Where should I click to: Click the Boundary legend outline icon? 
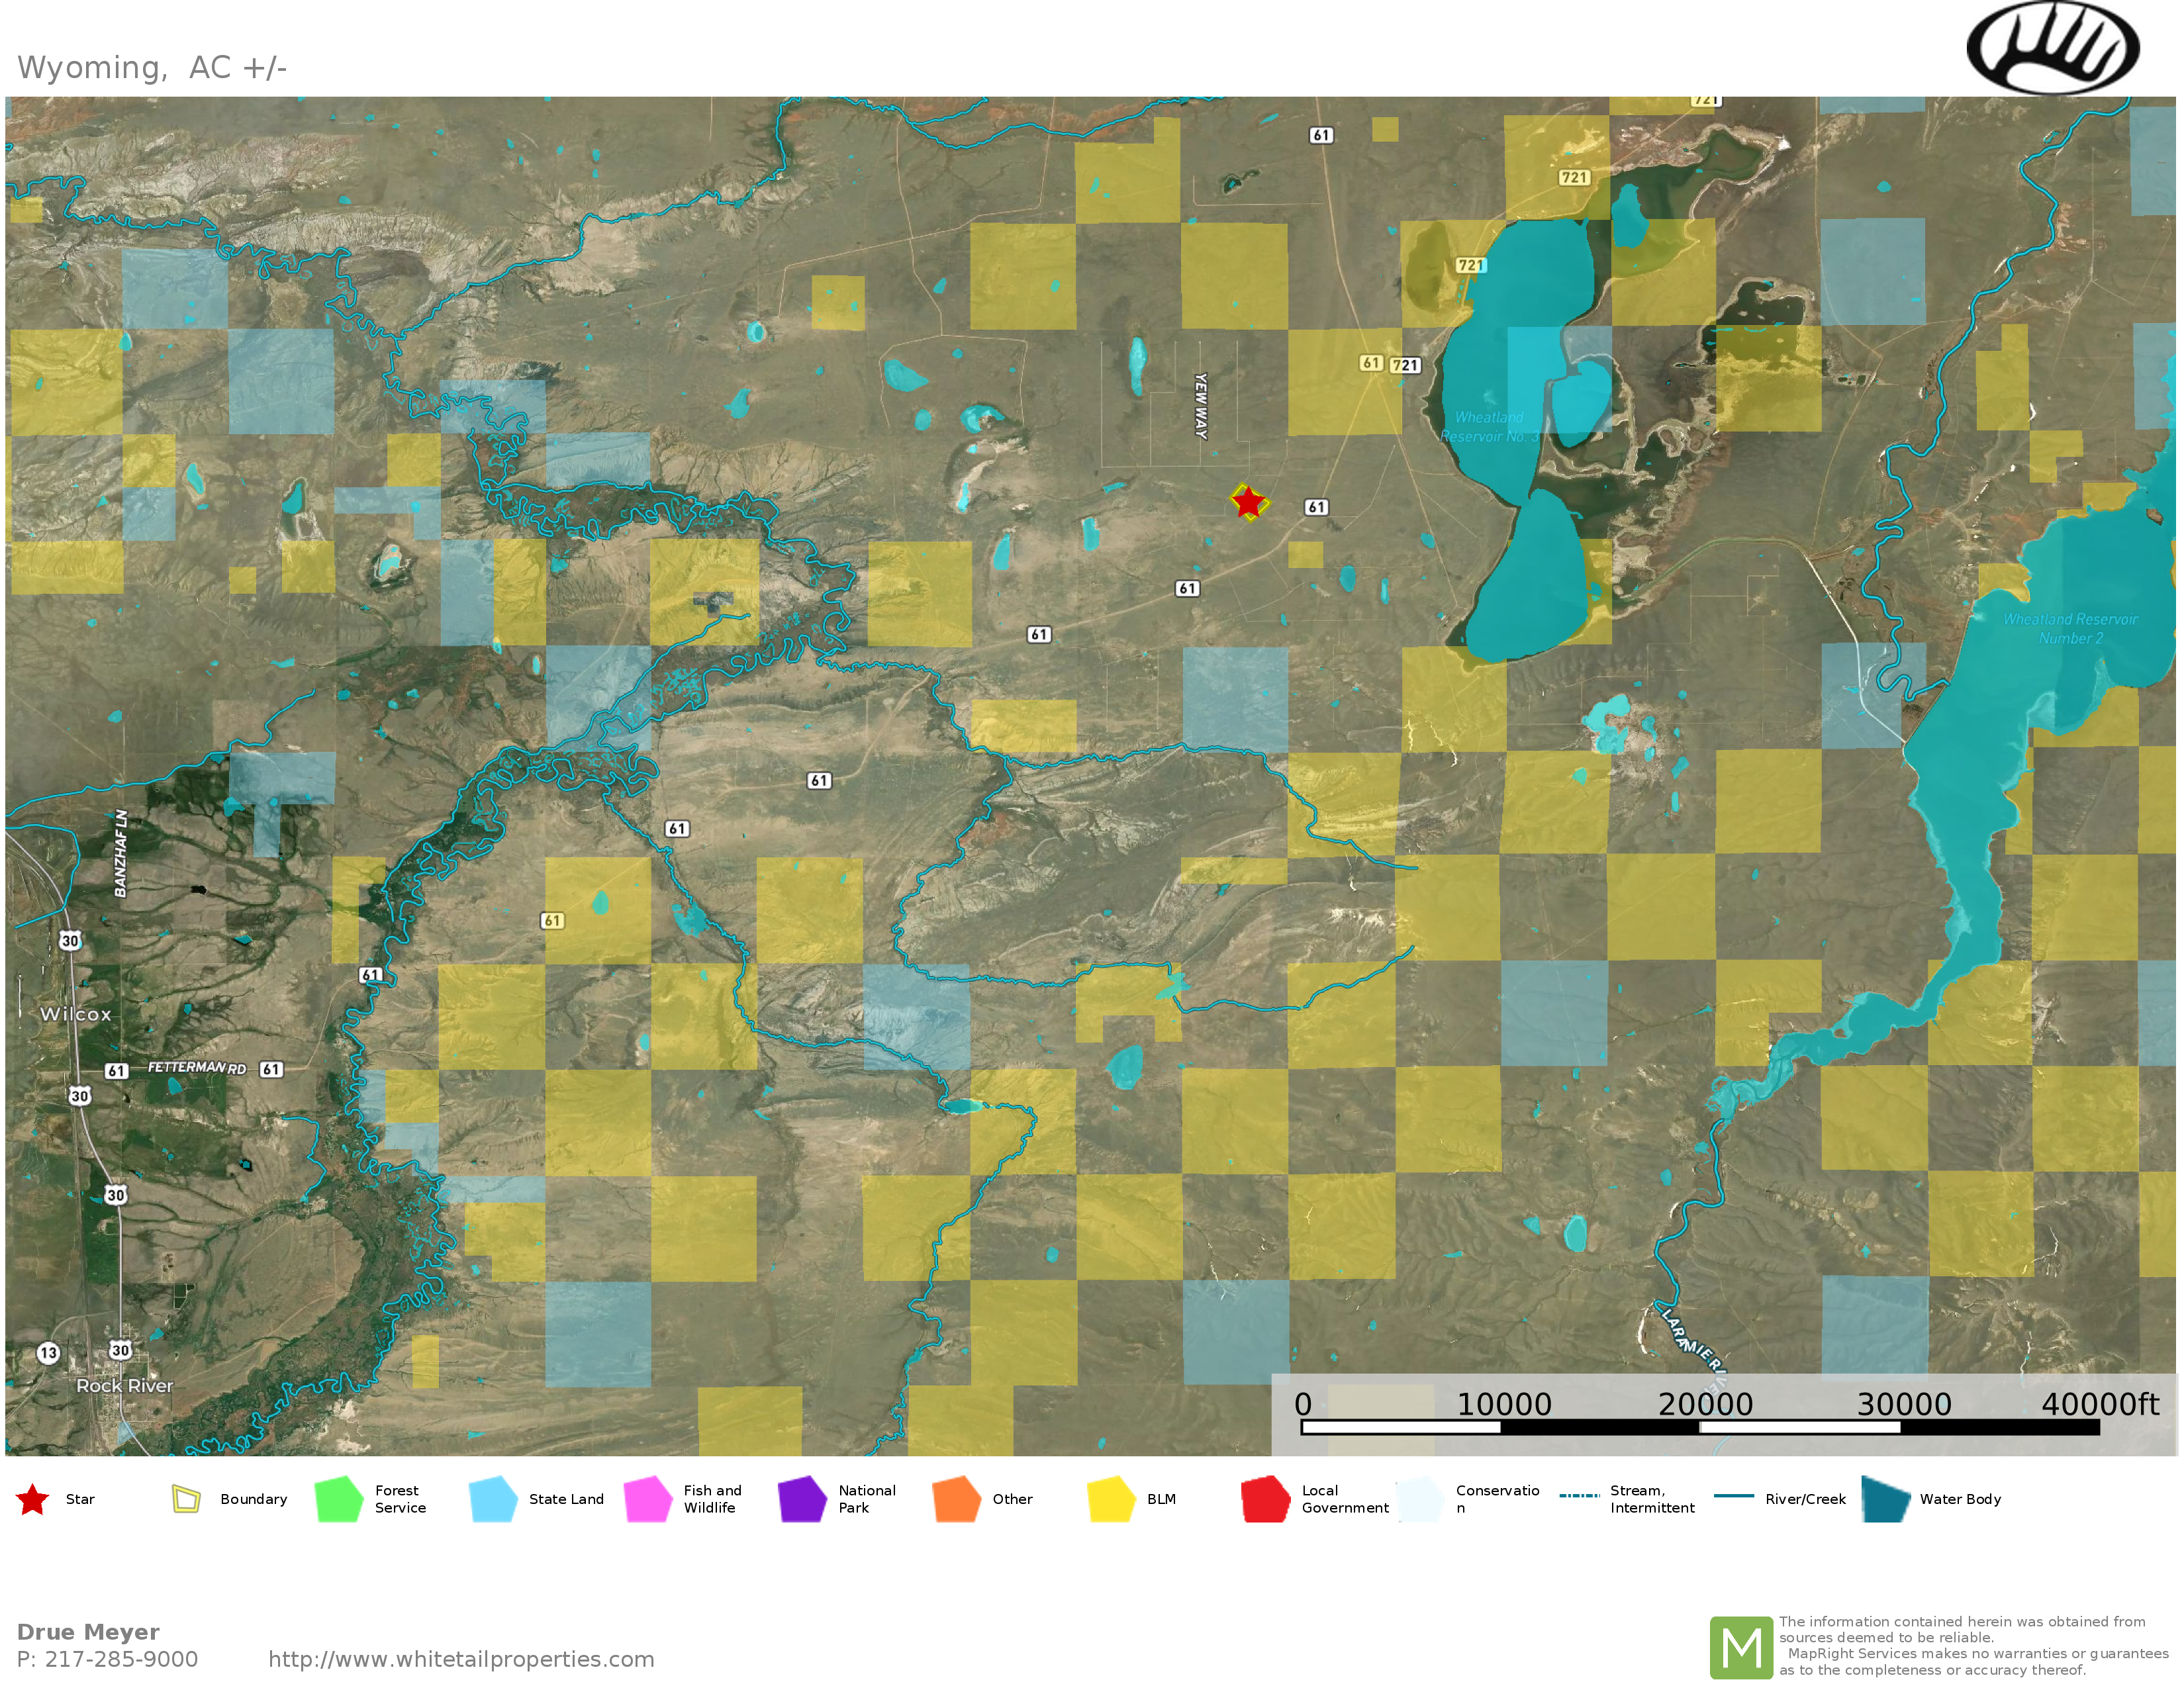(x=186, y=1499)
